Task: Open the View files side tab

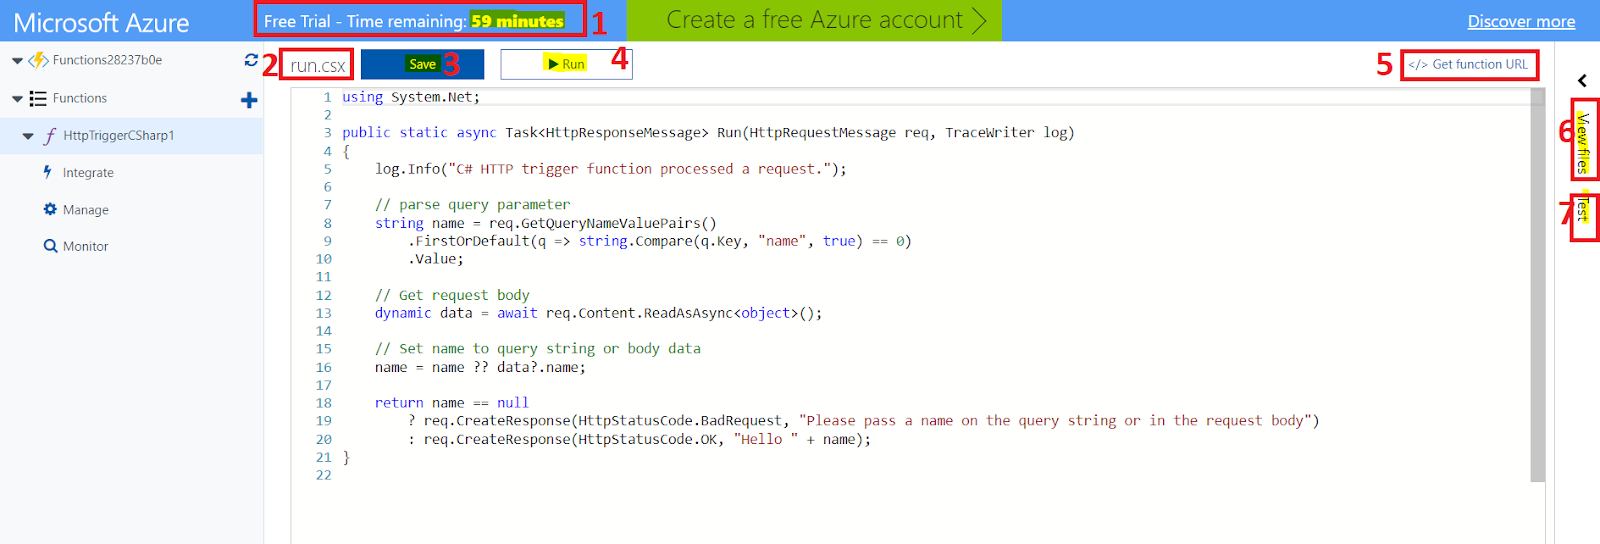Action: [1582, 143]
